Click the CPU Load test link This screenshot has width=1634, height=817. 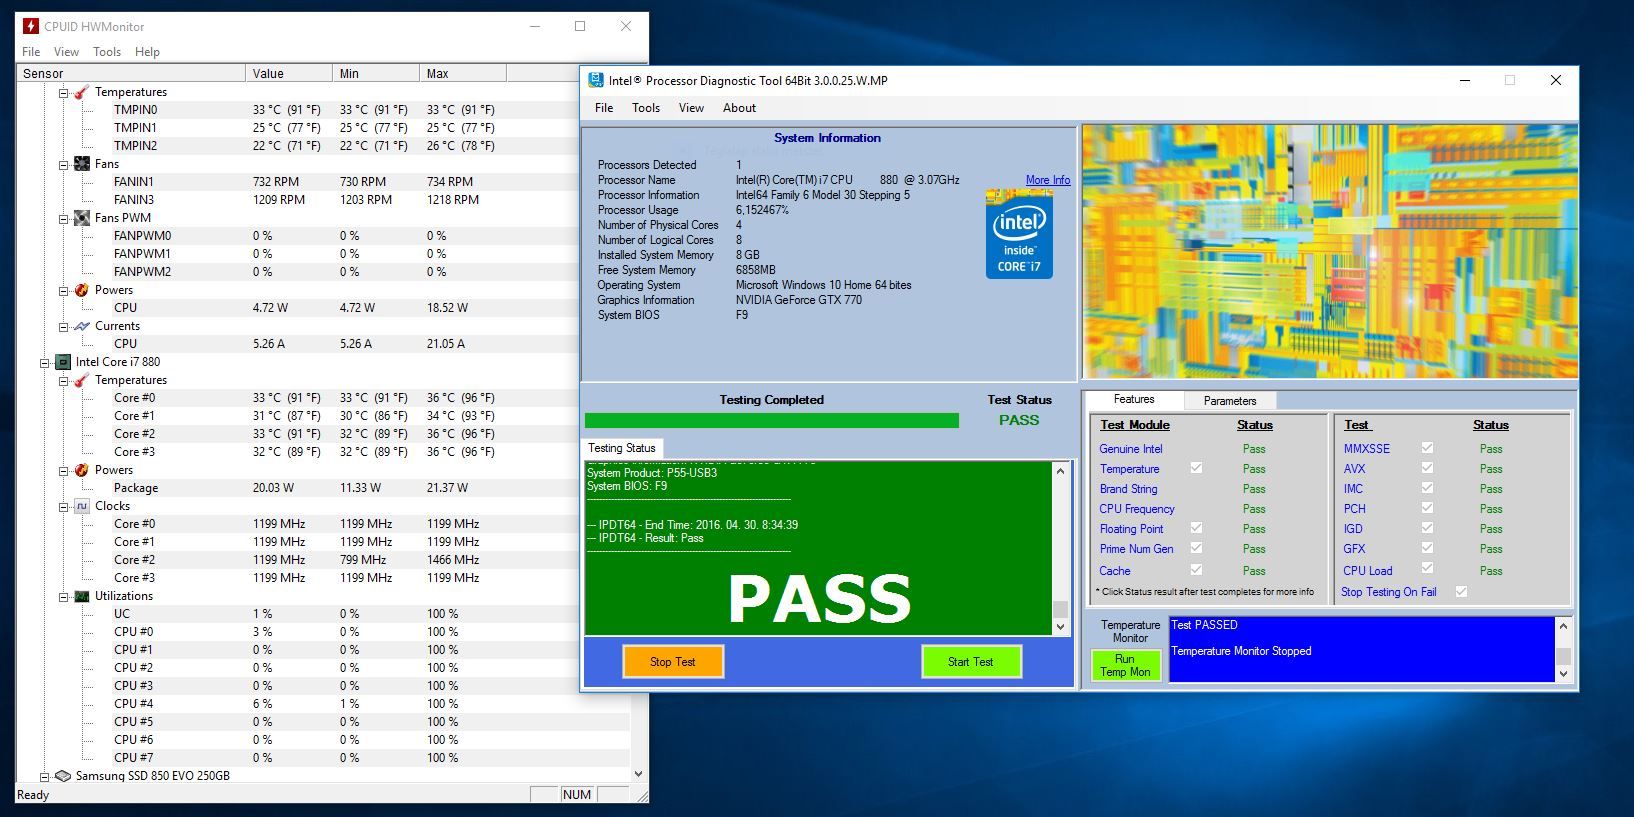click(x=1367, y=571)
